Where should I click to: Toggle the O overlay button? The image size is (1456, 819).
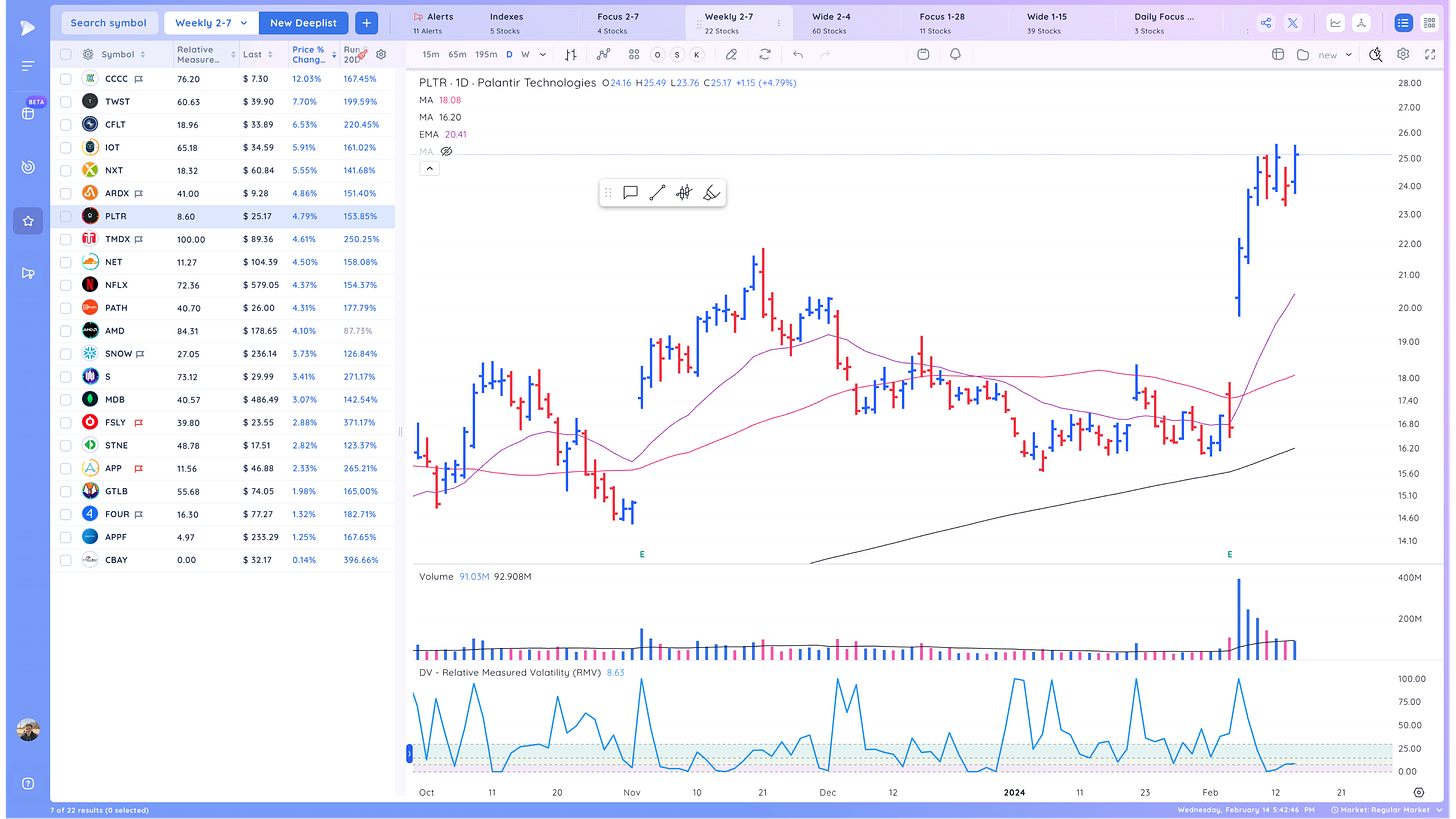(x=657, y=54)
